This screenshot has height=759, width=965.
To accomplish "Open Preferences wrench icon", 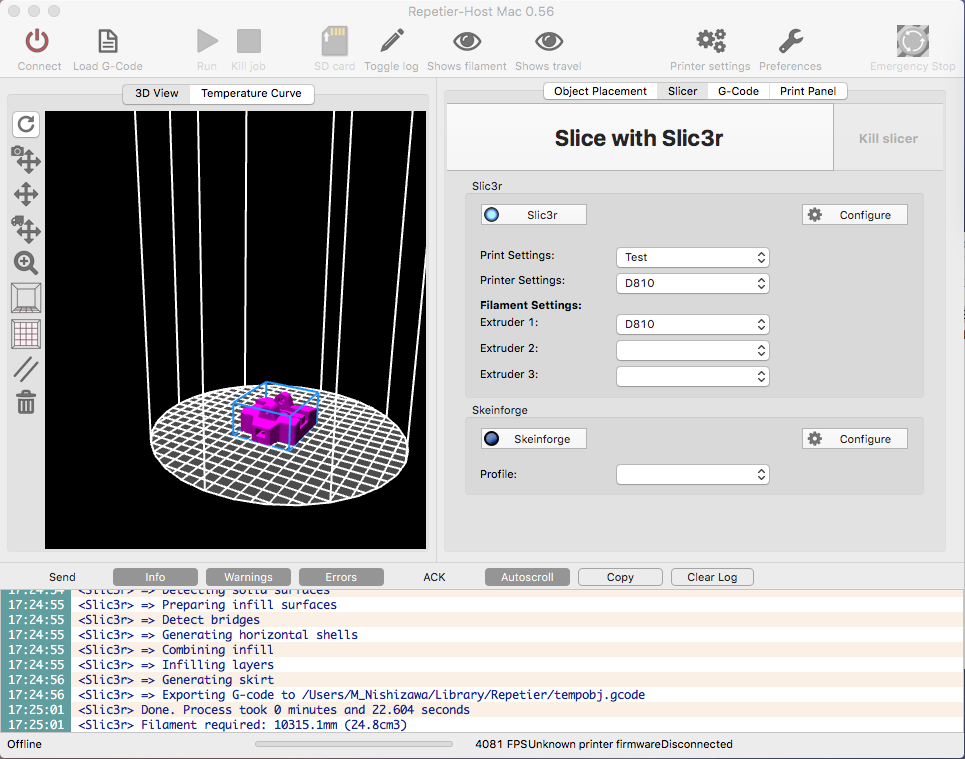I will point(790,41).
